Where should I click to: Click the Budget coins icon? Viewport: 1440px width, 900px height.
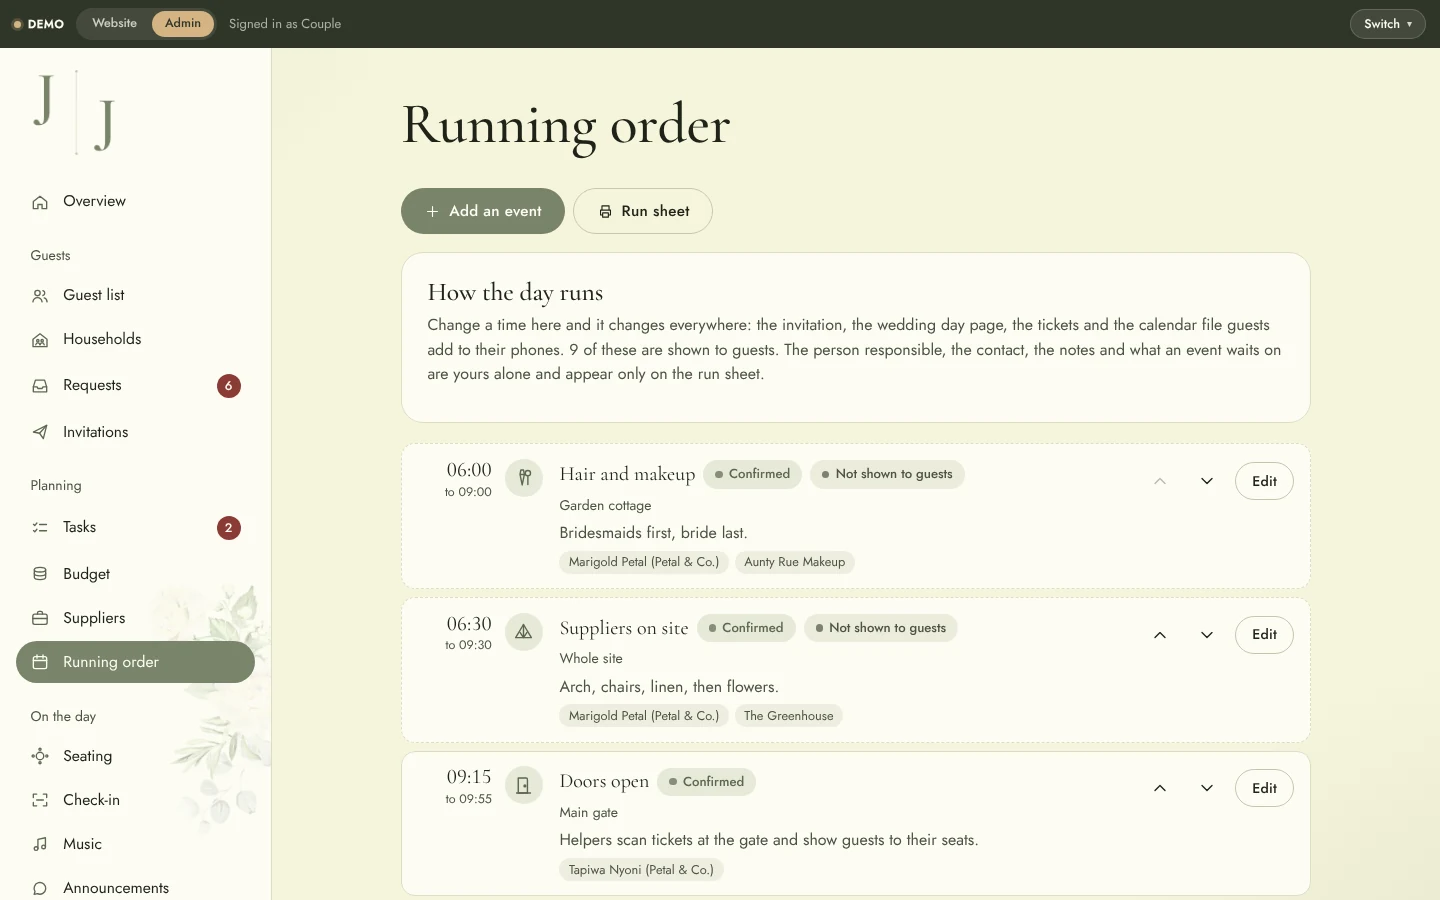40,574
